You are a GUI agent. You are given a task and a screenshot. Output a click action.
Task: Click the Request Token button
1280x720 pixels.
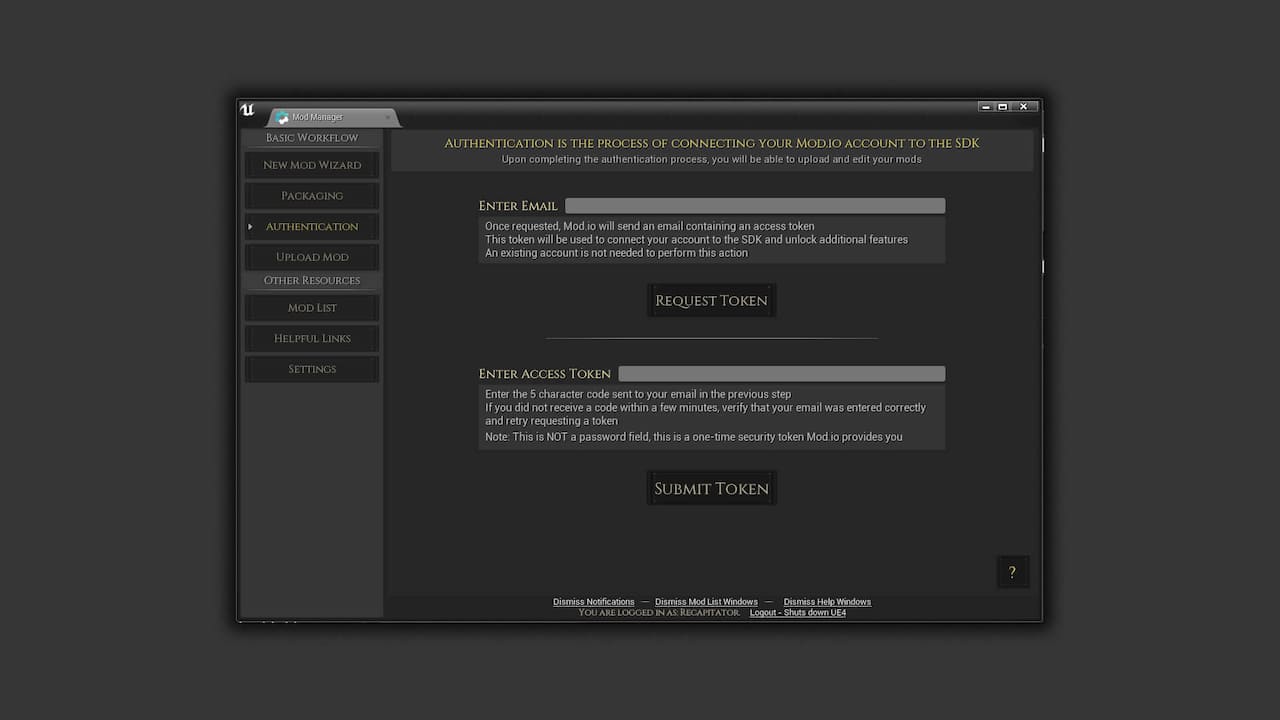(711, 300)
